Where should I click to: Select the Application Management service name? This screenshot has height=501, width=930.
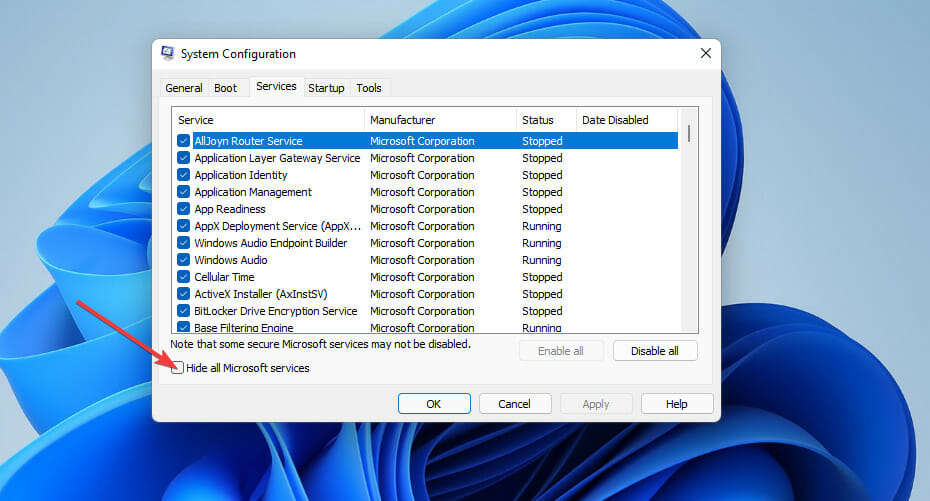click(x=253, y=192)
